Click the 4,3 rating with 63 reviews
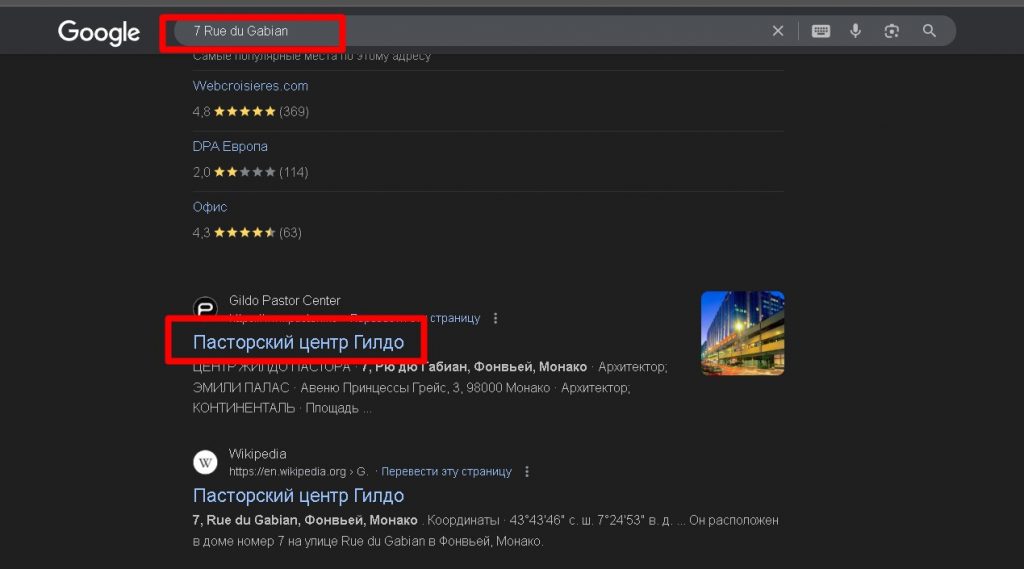This screenshot has height=569, width=1024. point(247,233)
